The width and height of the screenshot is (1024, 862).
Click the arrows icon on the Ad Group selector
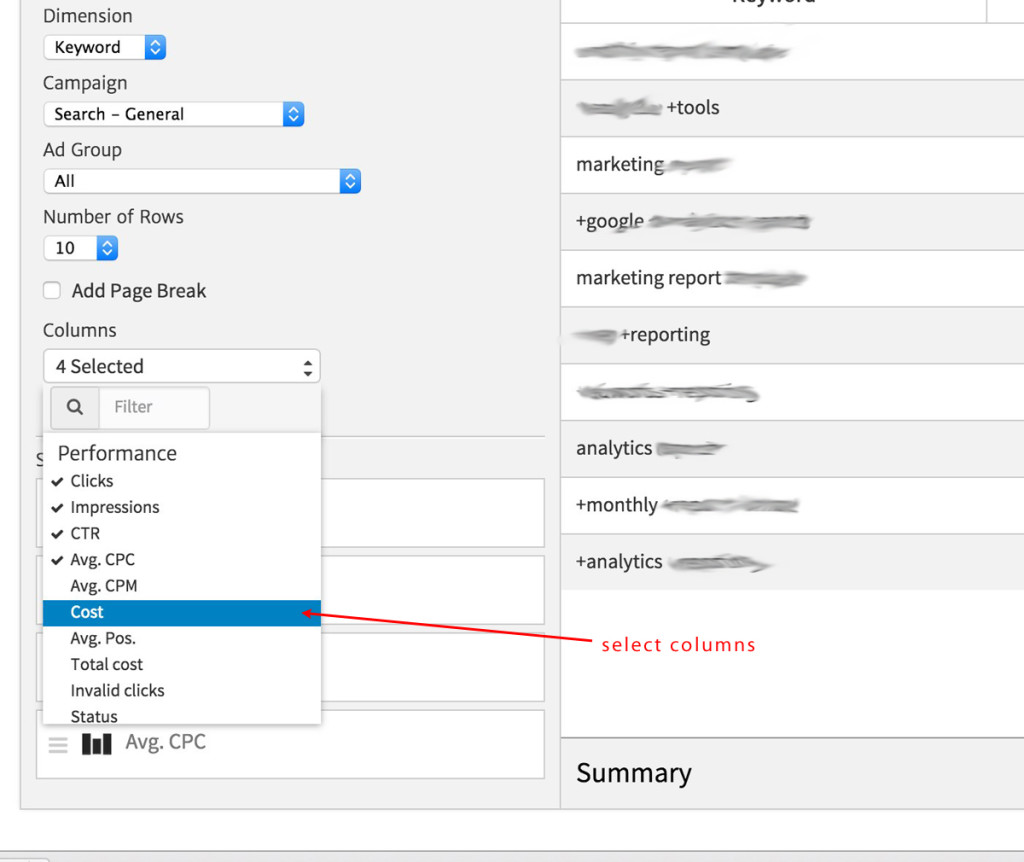pos(349,181)
